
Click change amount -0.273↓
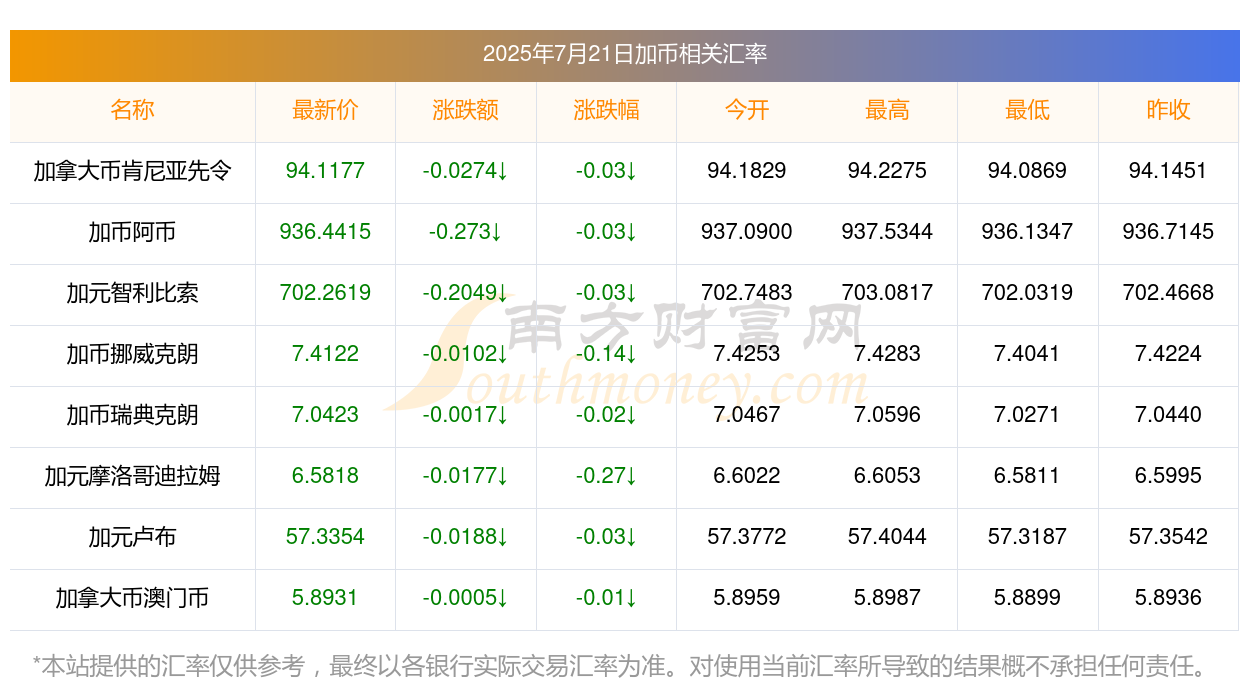pyautogui.click(x=466, y=232)
